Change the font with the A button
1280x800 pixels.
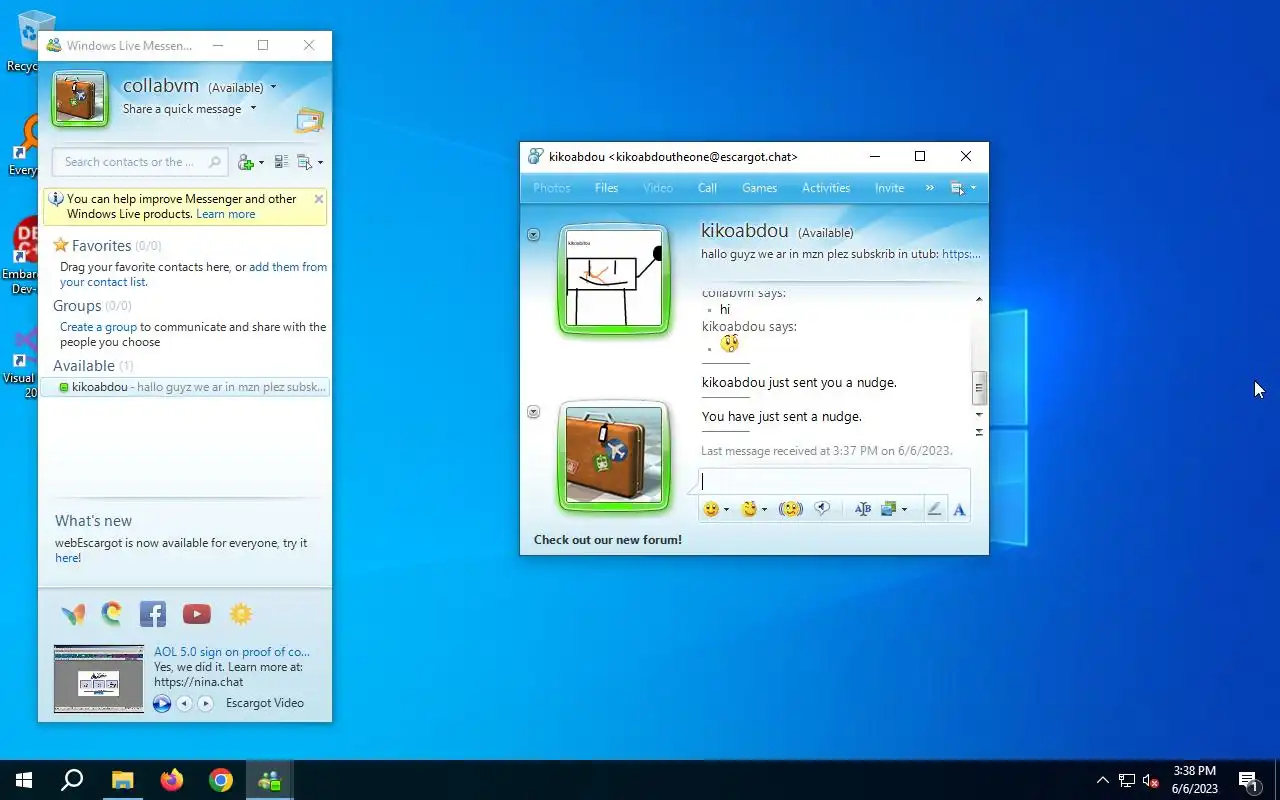pos(959,509)
